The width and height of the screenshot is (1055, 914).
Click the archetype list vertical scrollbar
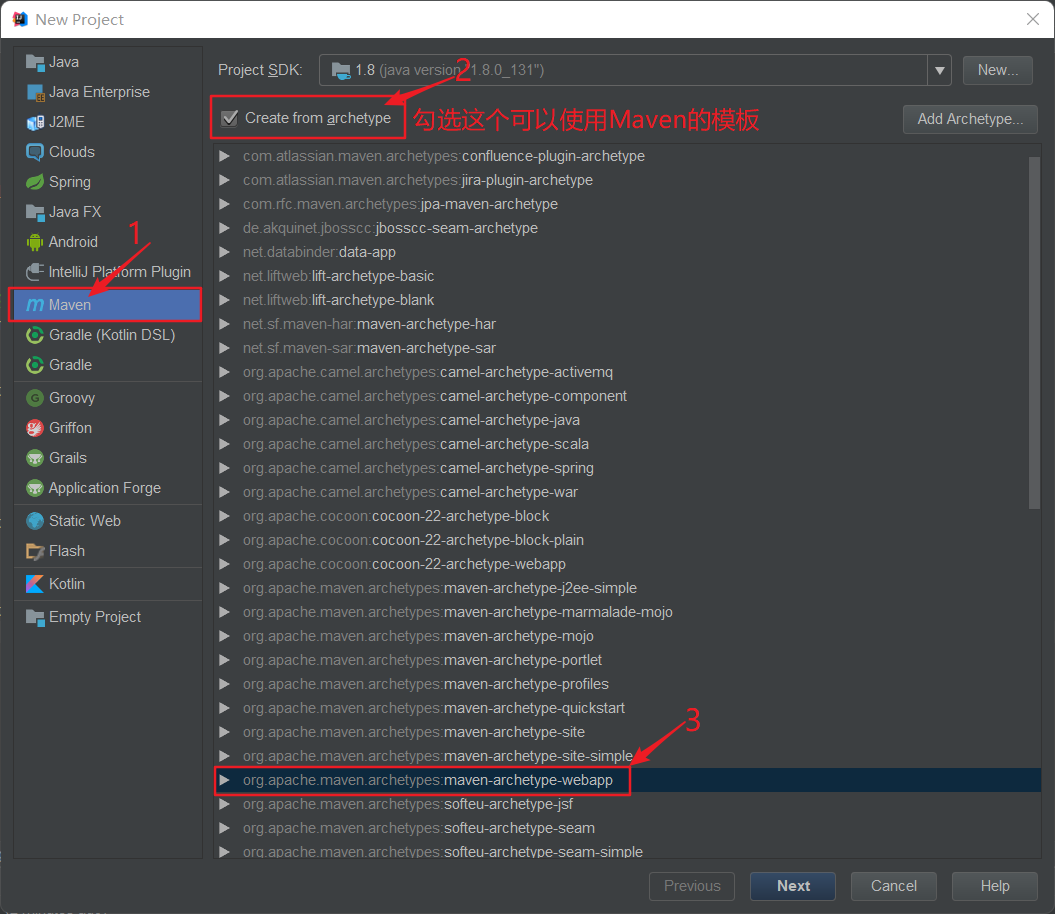pyautogui.click(x=1035, y=332)
